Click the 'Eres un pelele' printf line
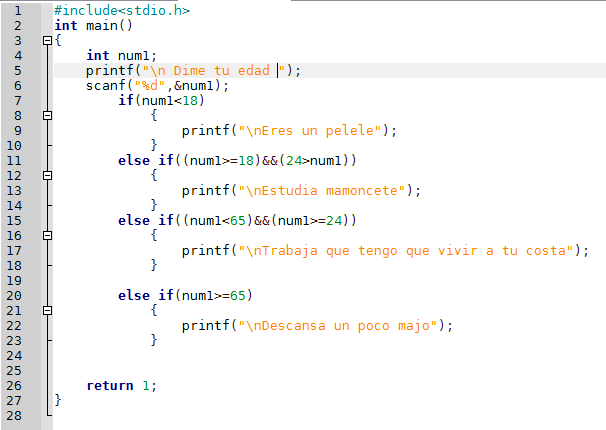This screenshot has height=430, width=606. 289,131
